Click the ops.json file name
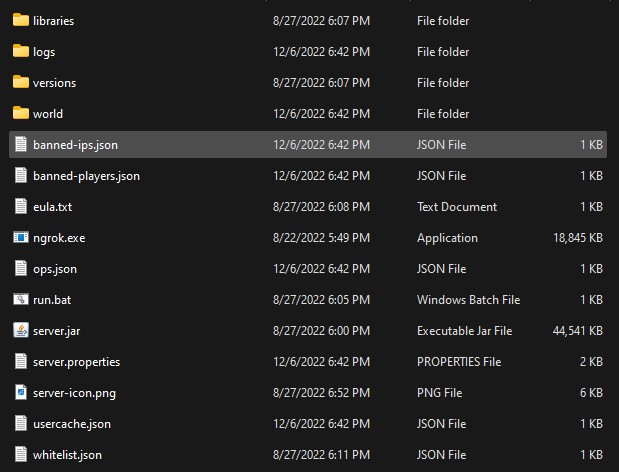Screen dimensions: 619x472 point(55,269)
